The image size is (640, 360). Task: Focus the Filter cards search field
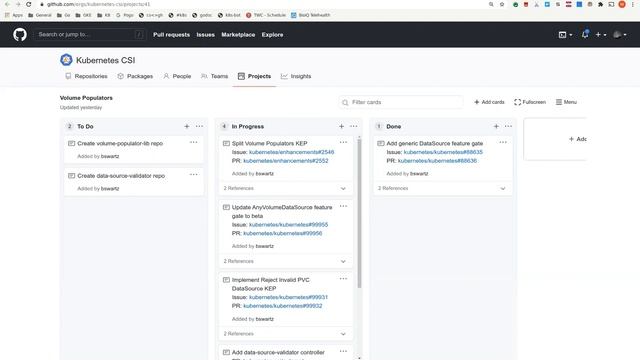(401, 102)
